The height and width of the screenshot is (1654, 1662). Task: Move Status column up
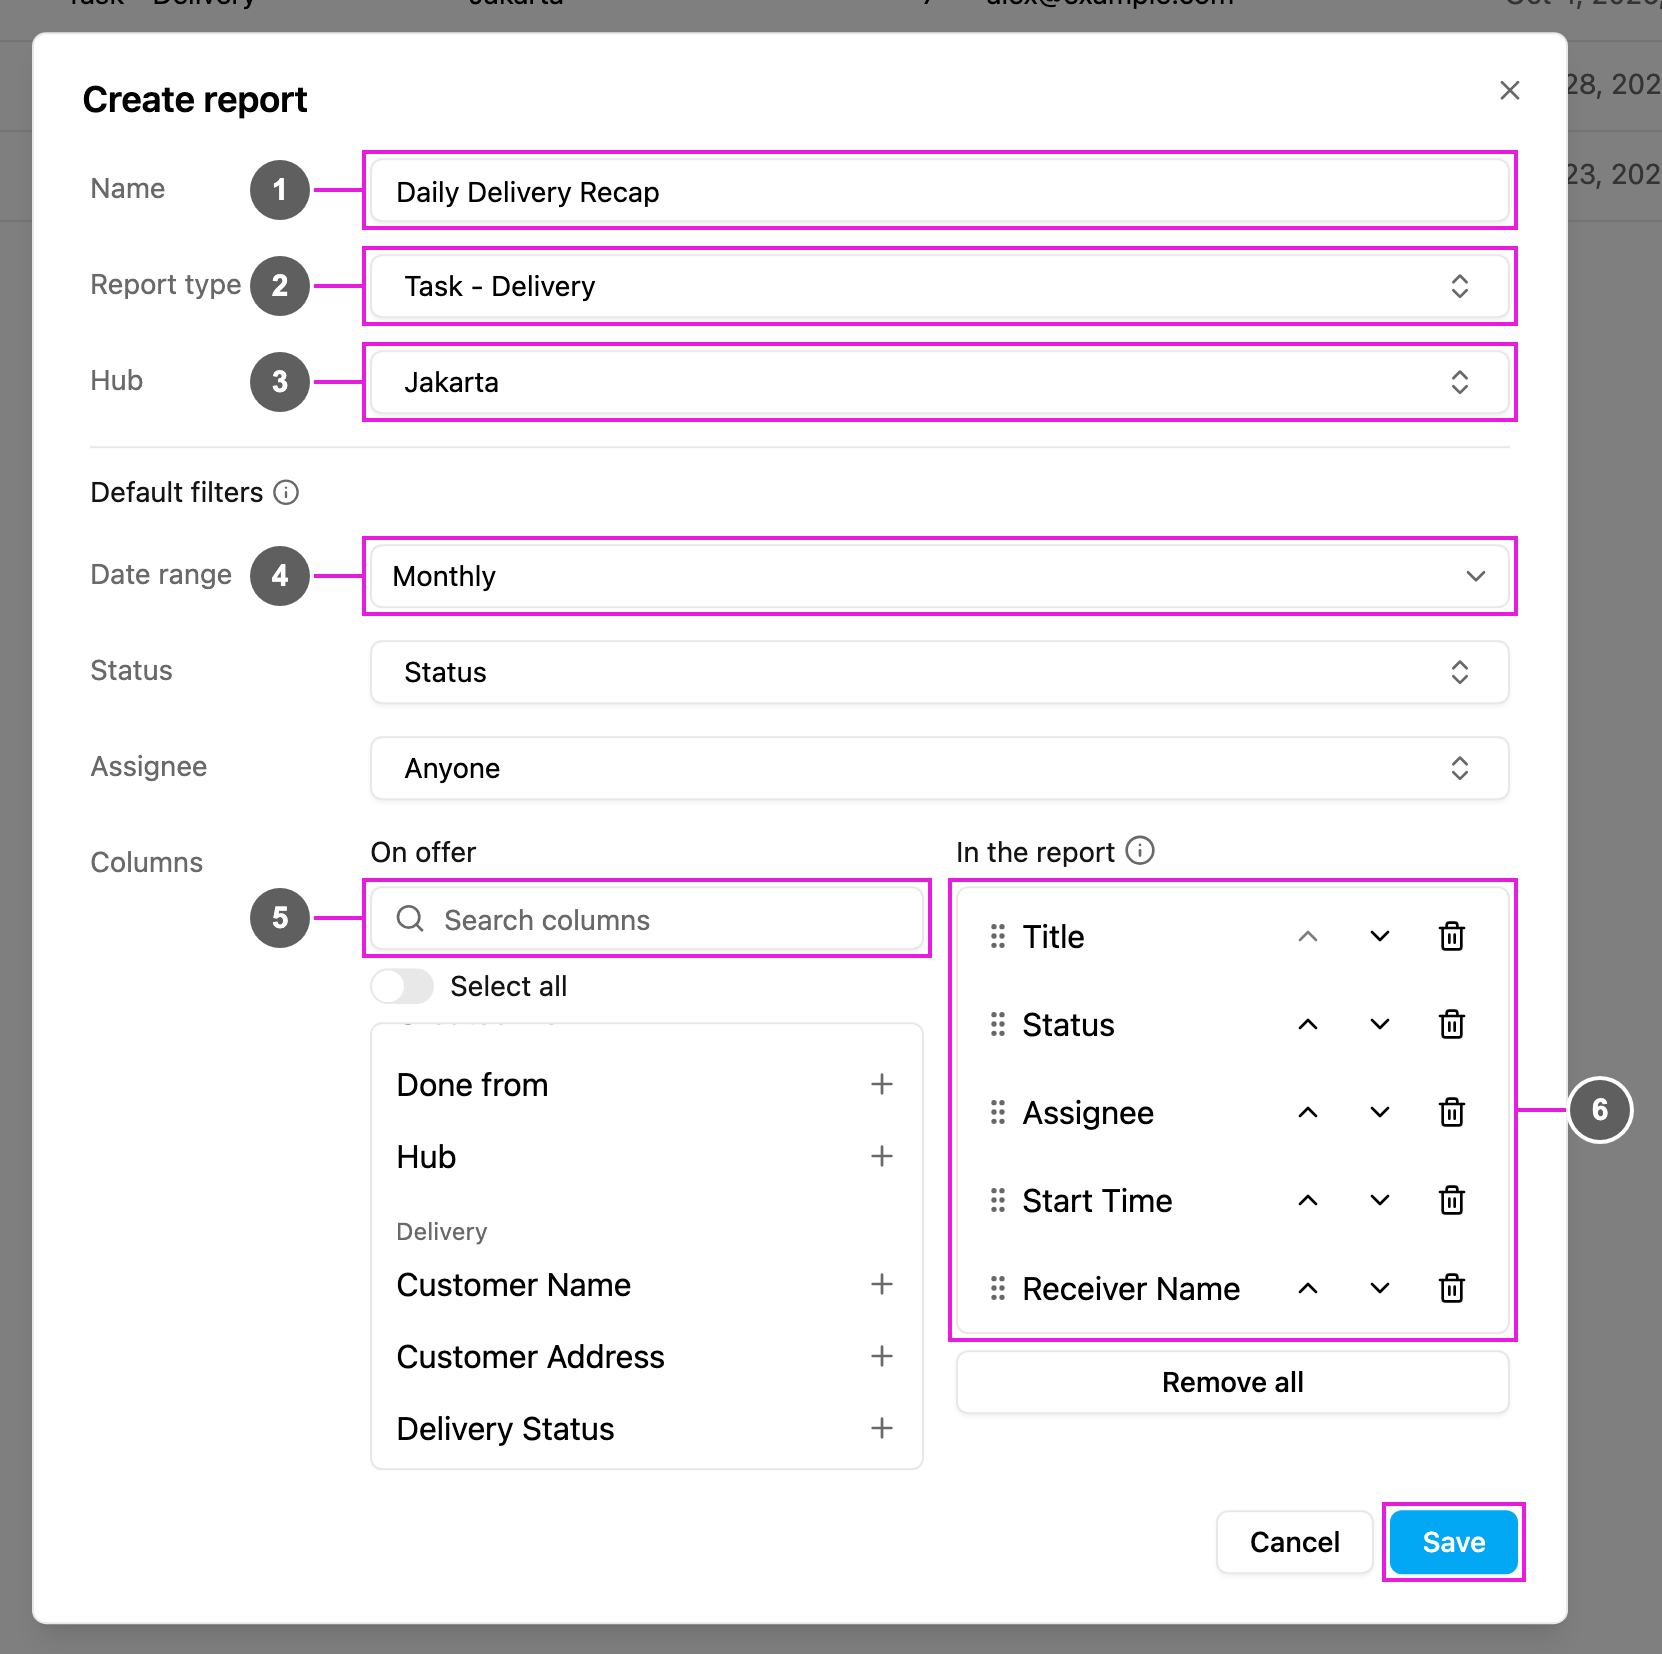(1308, 1025)
